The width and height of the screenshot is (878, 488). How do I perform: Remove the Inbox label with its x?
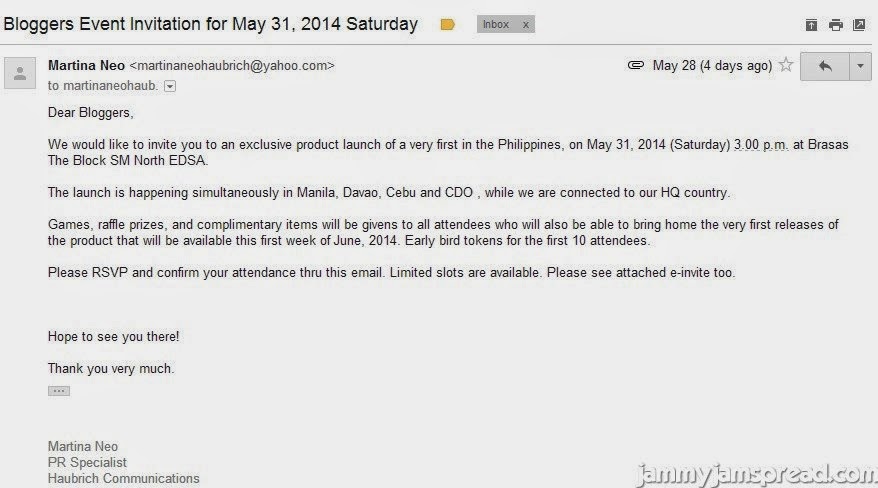pos(526,24)
